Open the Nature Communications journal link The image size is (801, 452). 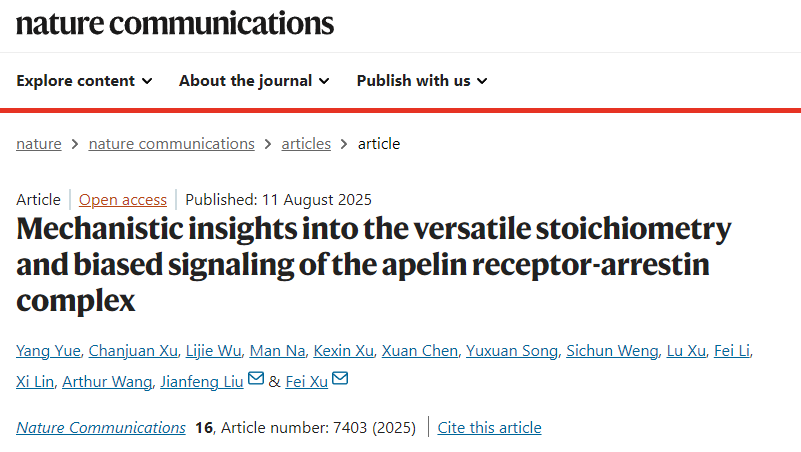click(x=101, y=428)
